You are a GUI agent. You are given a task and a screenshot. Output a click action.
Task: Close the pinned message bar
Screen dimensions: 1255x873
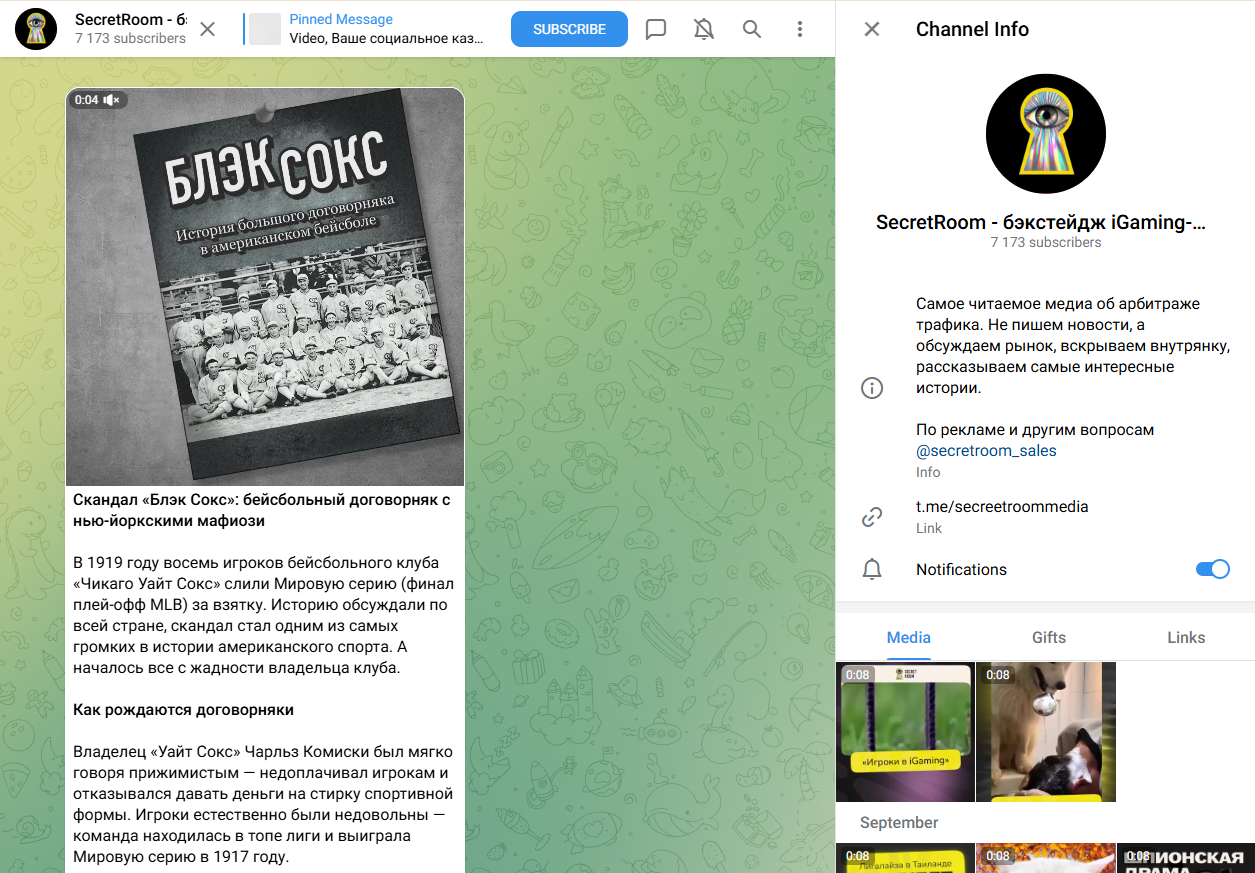point(207,29)
